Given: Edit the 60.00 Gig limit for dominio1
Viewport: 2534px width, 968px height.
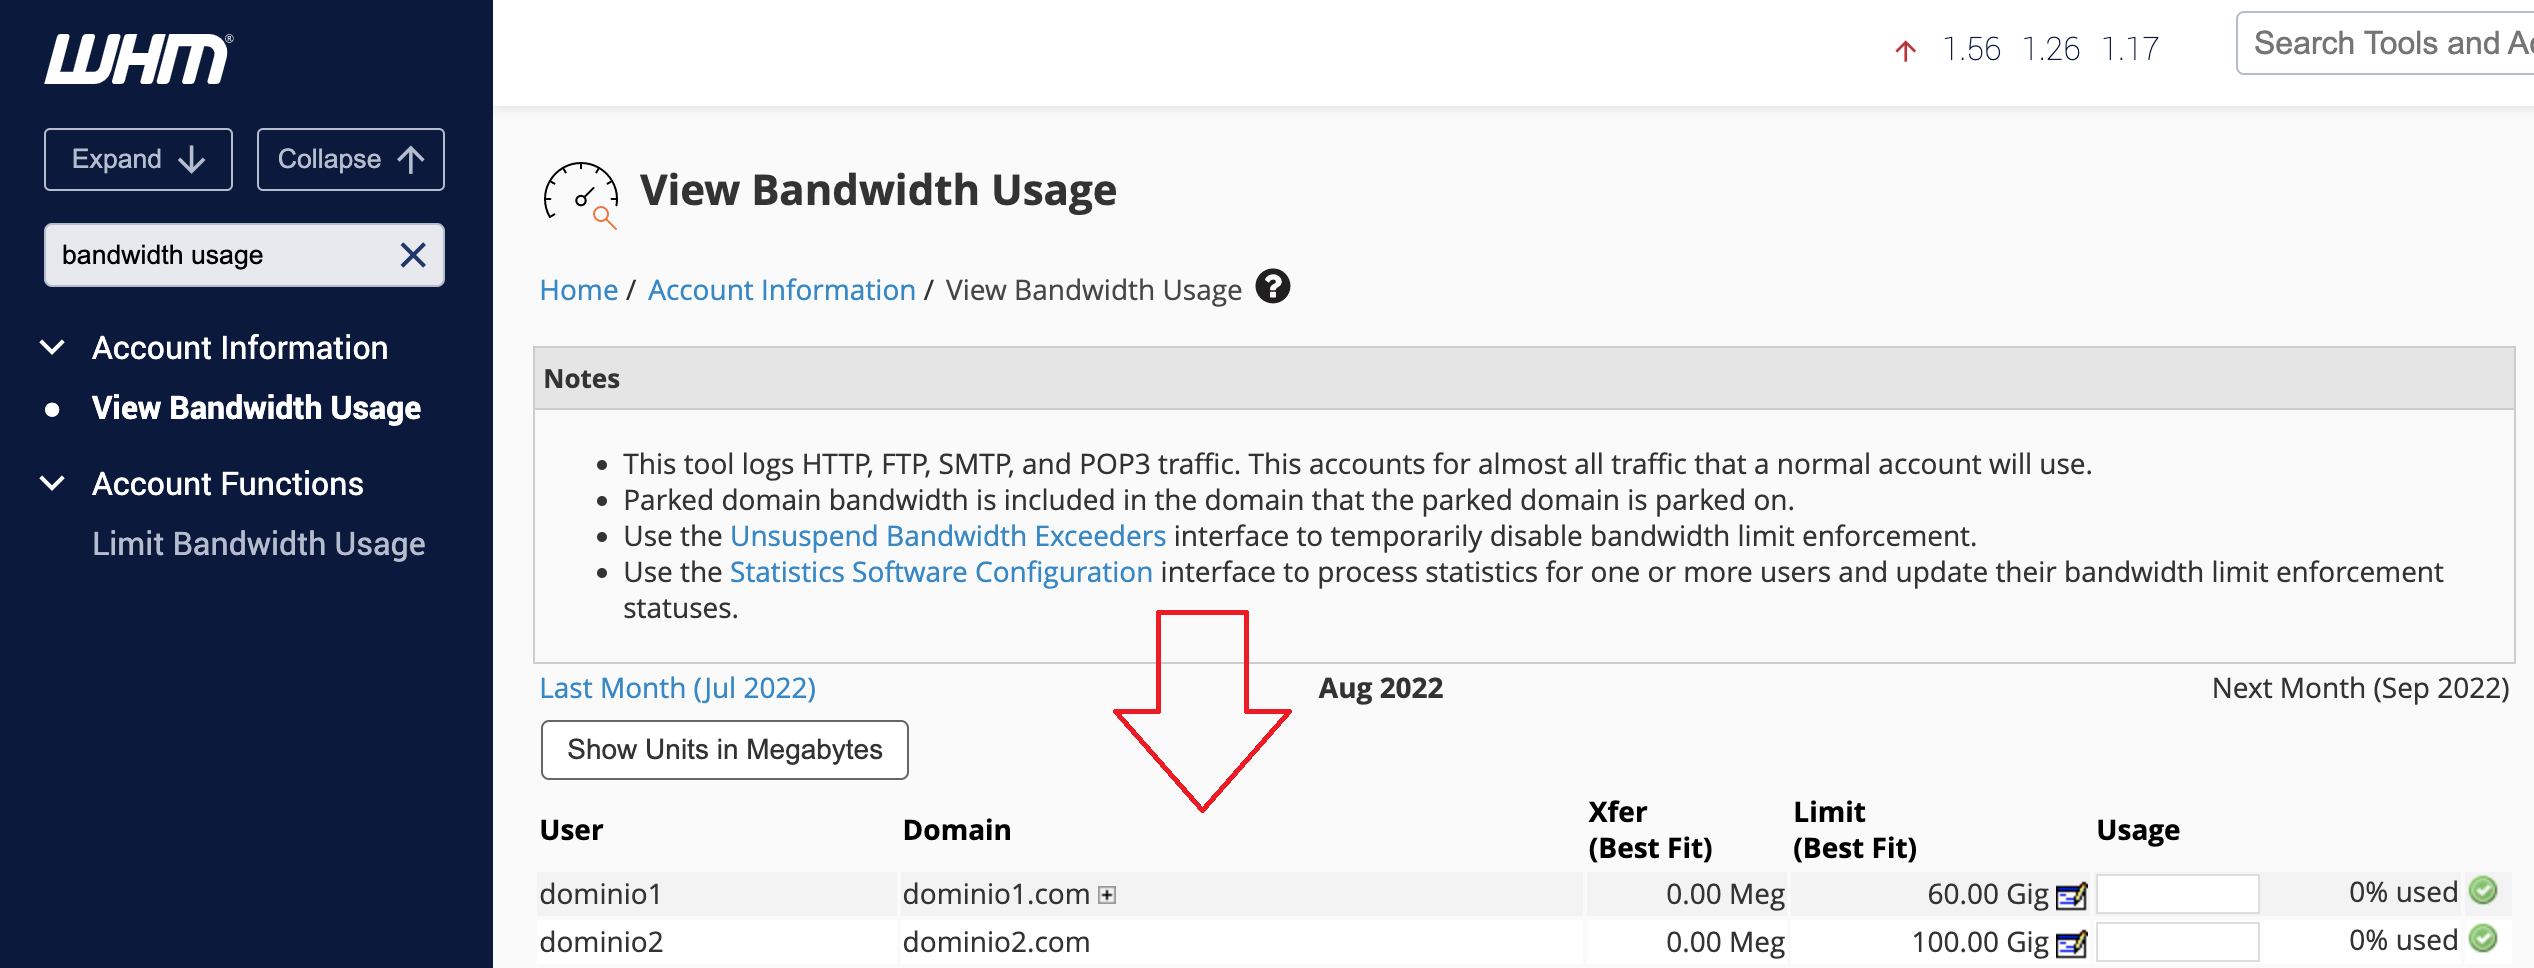Looking at the screenshot, I should point(2071,895).
